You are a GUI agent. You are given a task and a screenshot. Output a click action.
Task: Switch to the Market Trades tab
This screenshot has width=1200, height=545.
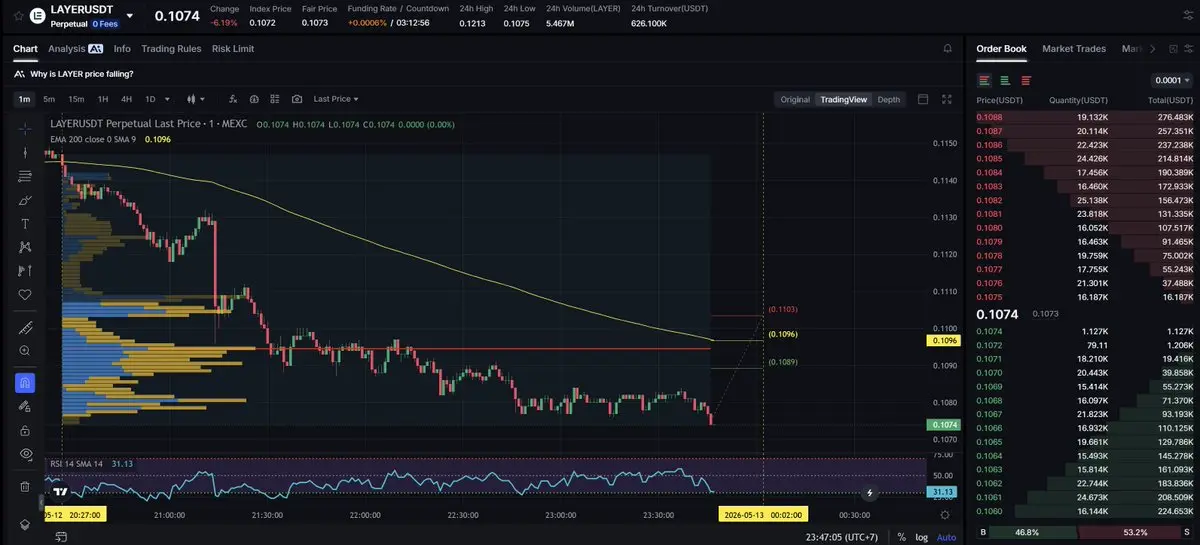tap(1074, 48)
